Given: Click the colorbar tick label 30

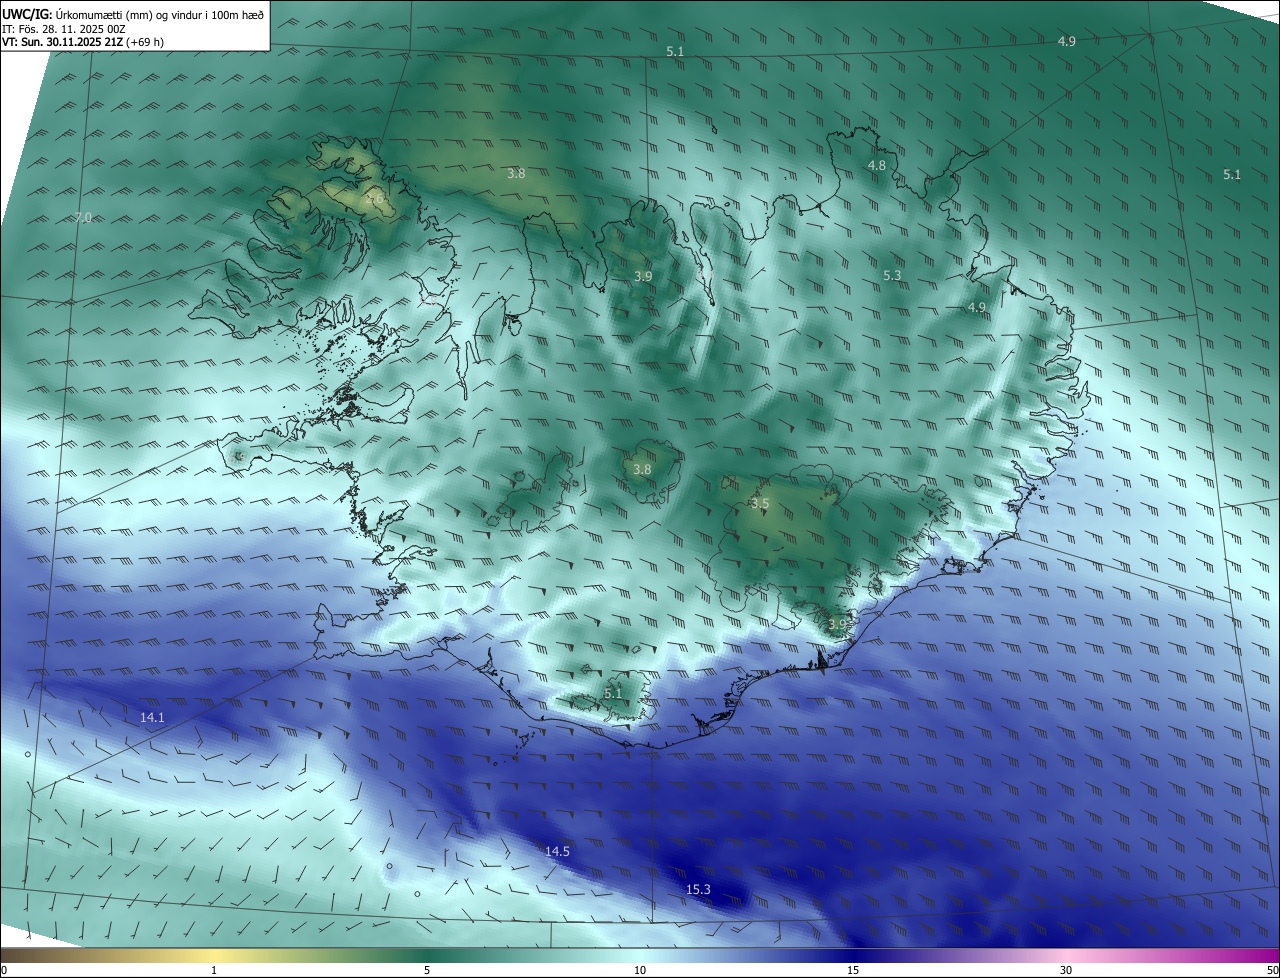Looking at the screenshot, I should pyautogui.click(x=1066, y=970).
